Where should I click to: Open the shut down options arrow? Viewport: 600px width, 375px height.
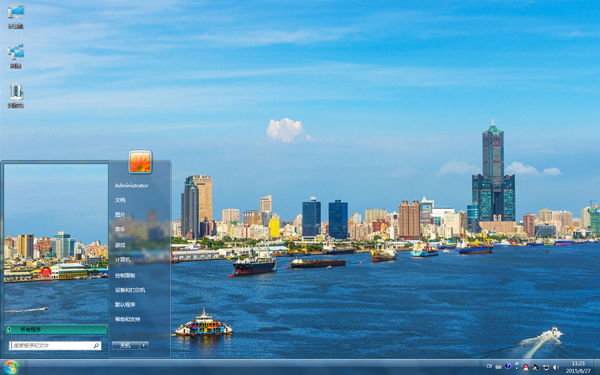click(144, 346)
